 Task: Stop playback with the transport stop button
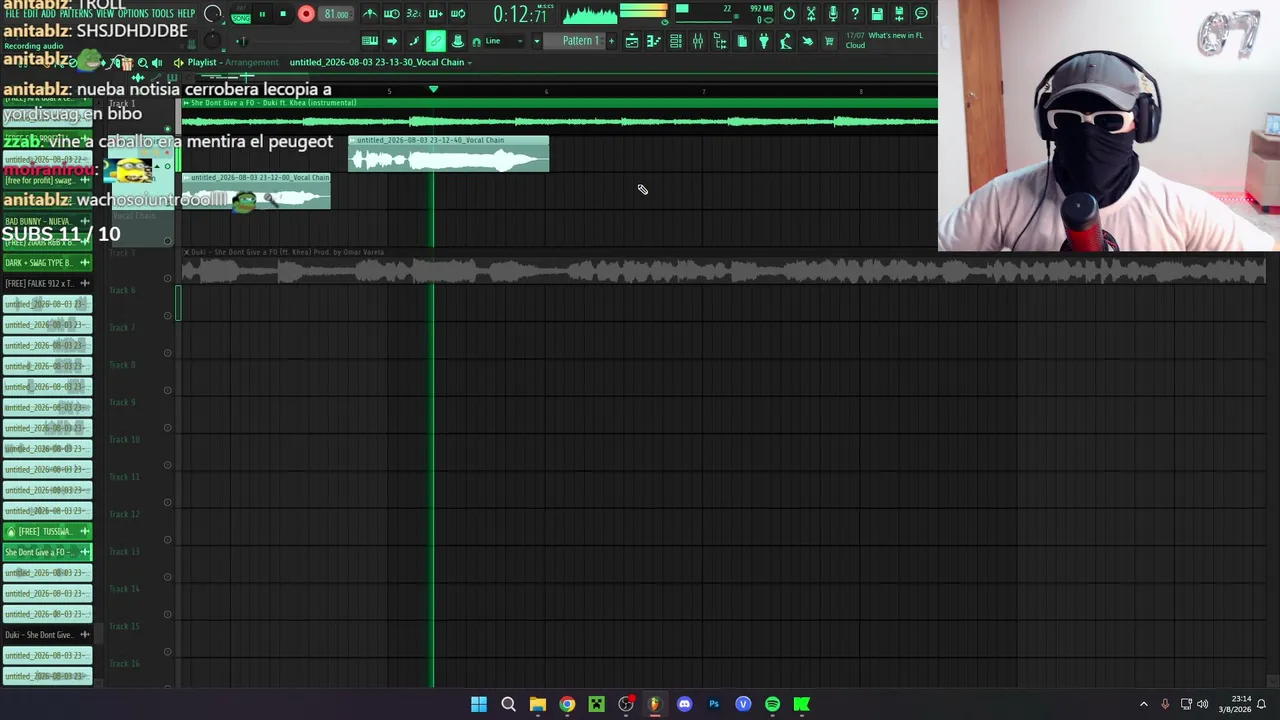283,14
